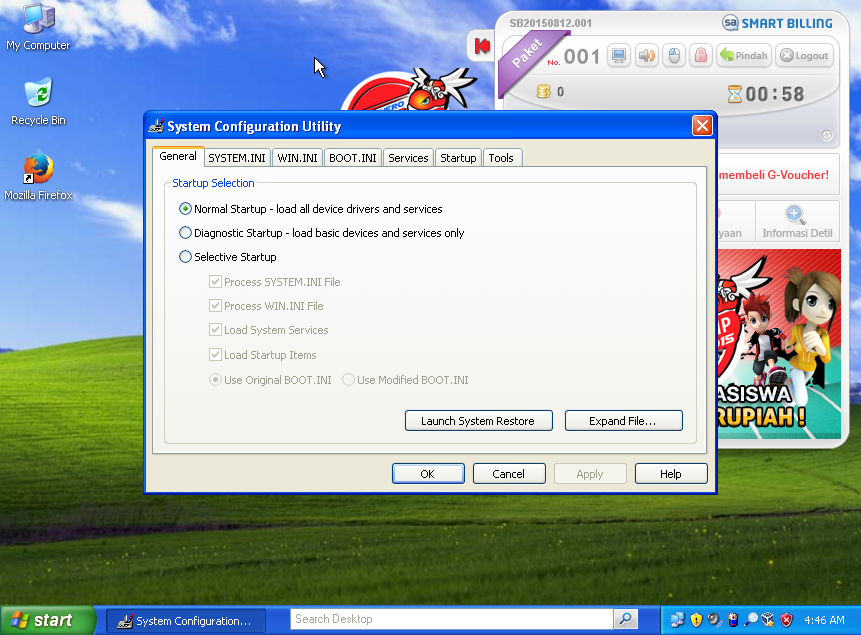
Task: Switch to the SYSTEM.INI tab
Action: click(237, 158)
